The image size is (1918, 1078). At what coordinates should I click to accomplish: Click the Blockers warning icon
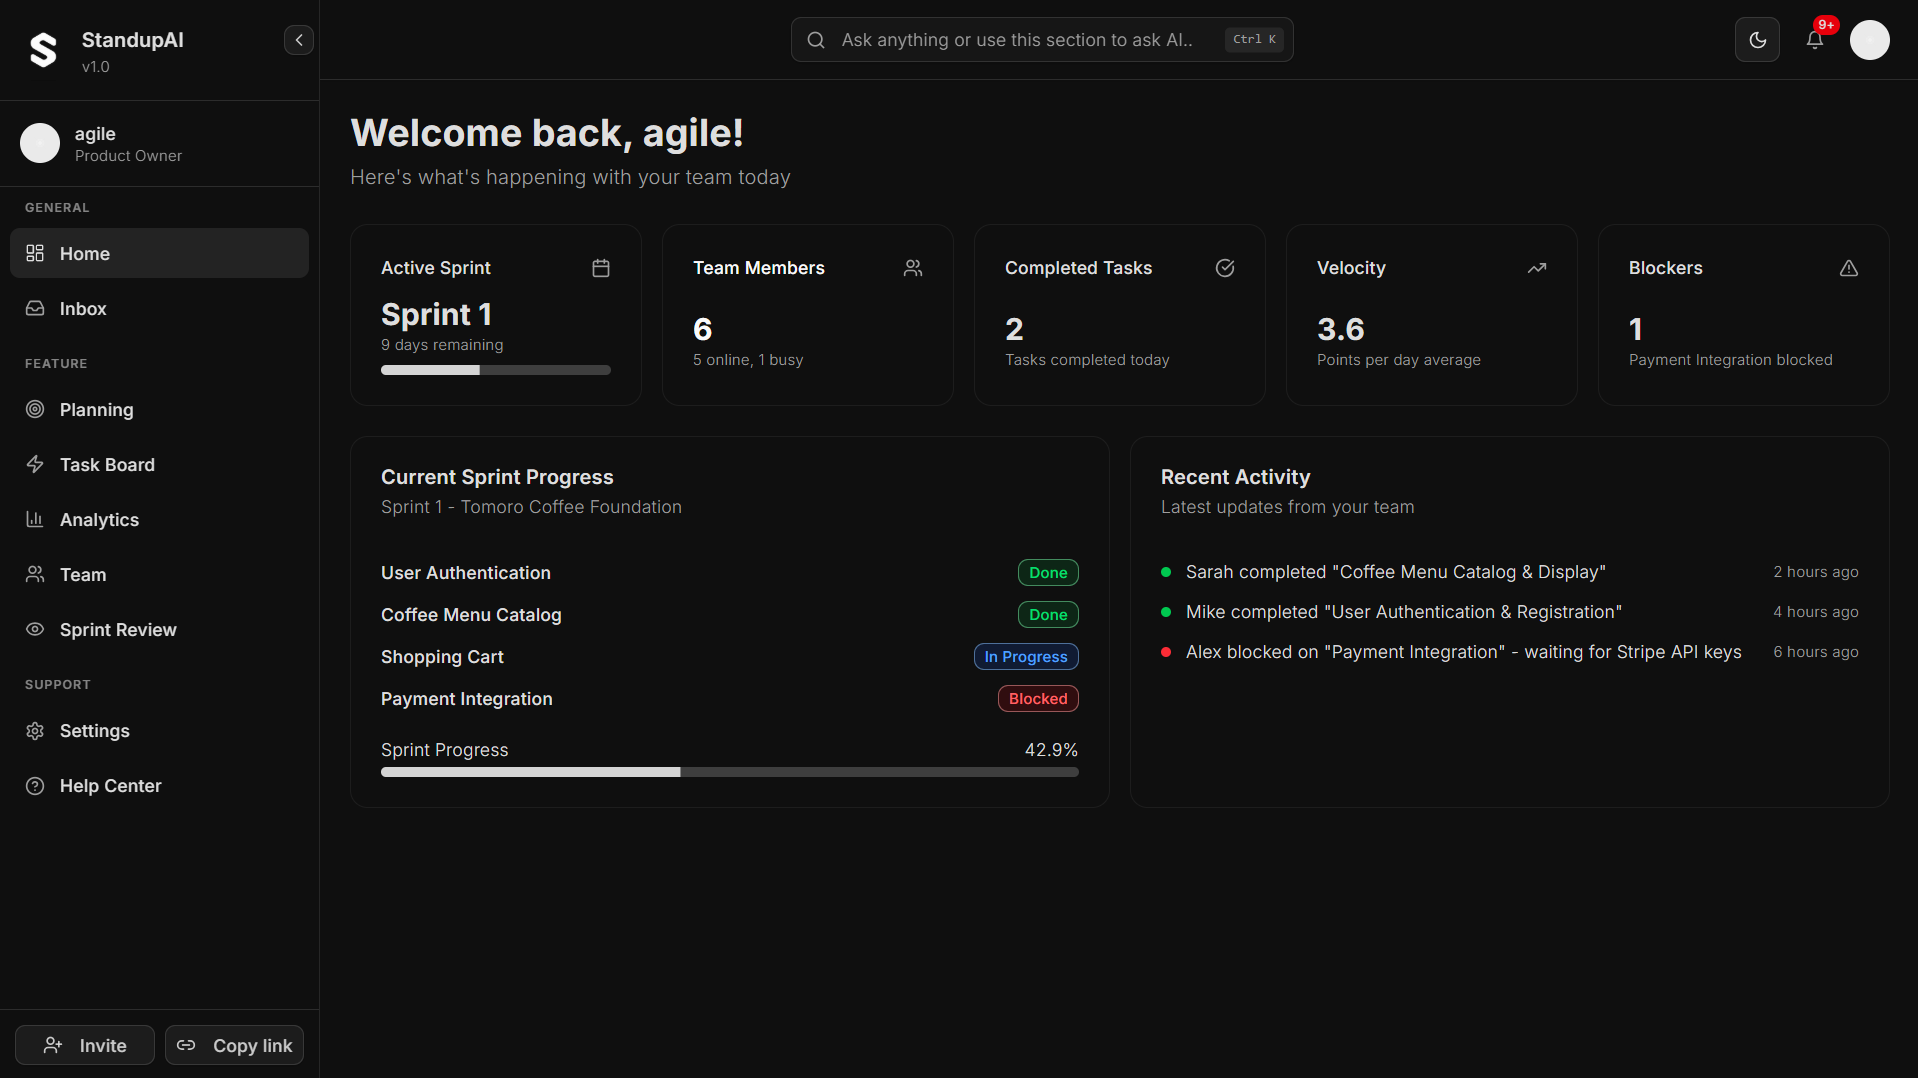coord(1849,267)
